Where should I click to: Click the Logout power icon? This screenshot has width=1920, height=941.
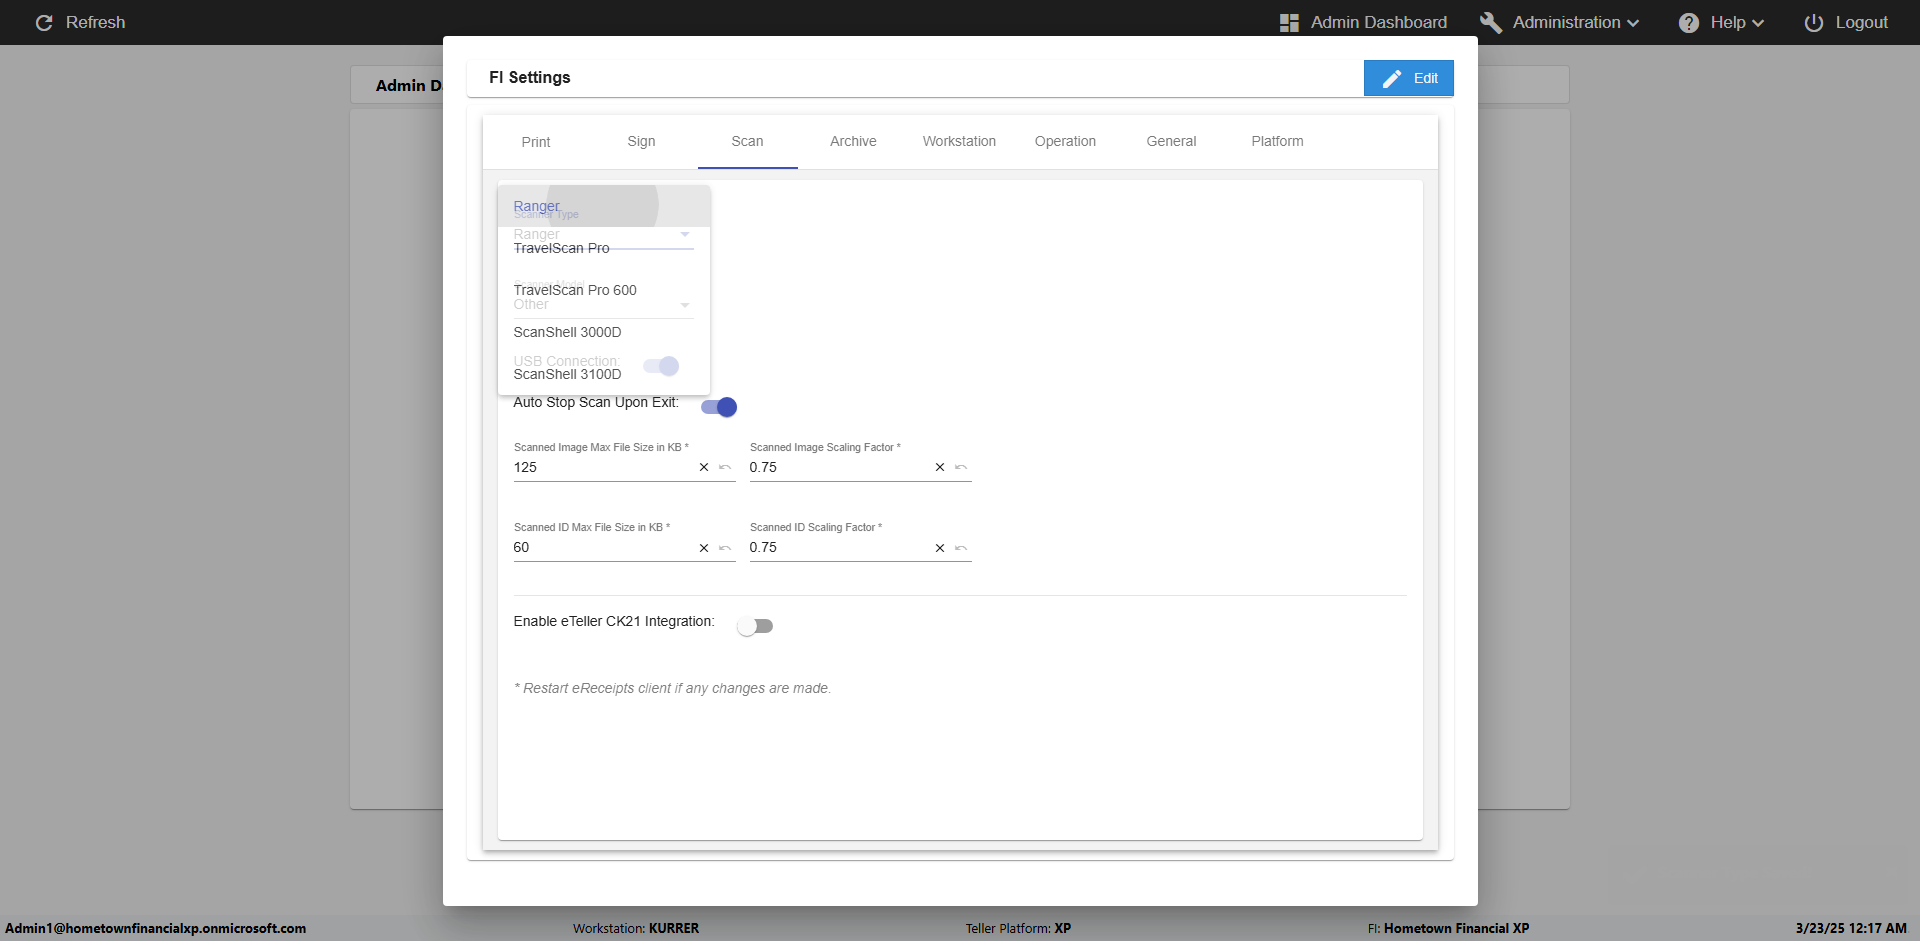coord(1814,23)
